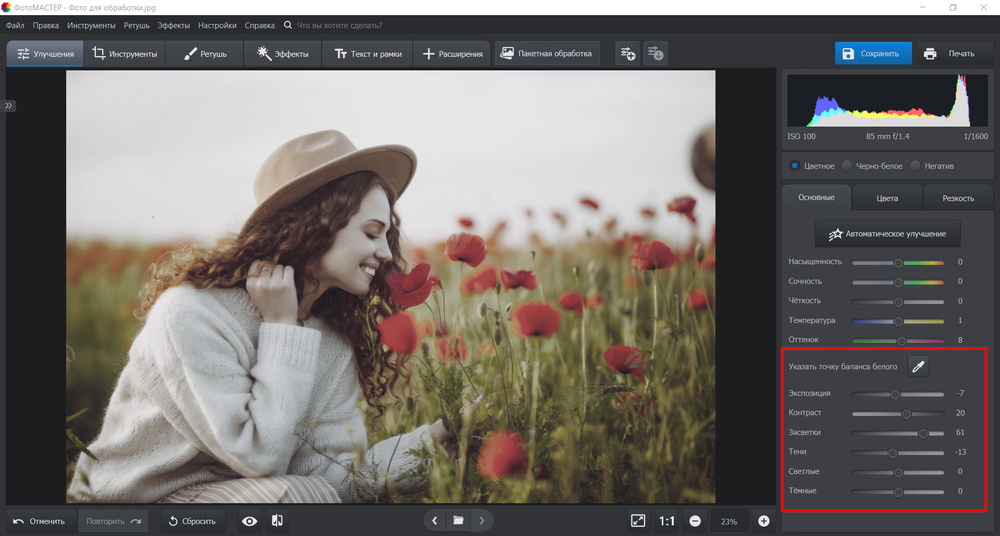Toggle the eye preview icon
The image size is (1000, 536).
tap(249, 521)
